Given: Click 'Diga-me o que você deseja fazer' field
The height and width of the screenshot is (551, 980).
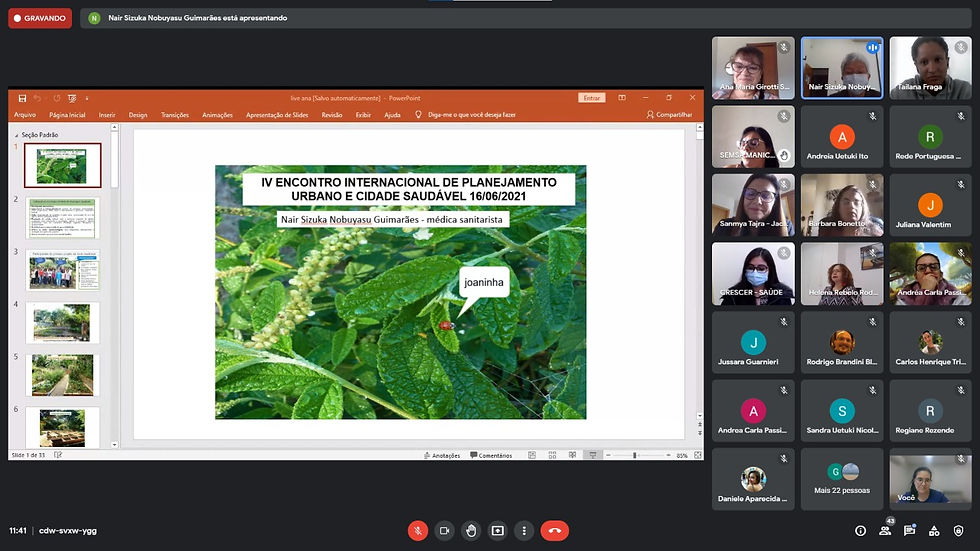Looking at the screenshot, I should tap(472, 115).
